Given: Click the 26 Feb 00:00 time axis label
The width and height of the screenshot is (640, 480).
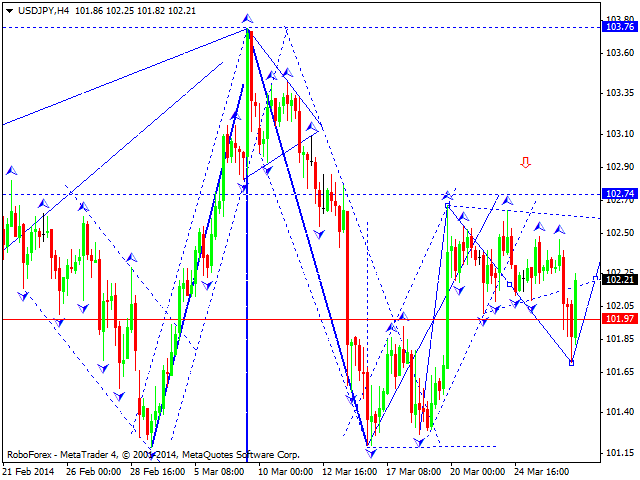Looking at the screenshot, I should [93, 471].
